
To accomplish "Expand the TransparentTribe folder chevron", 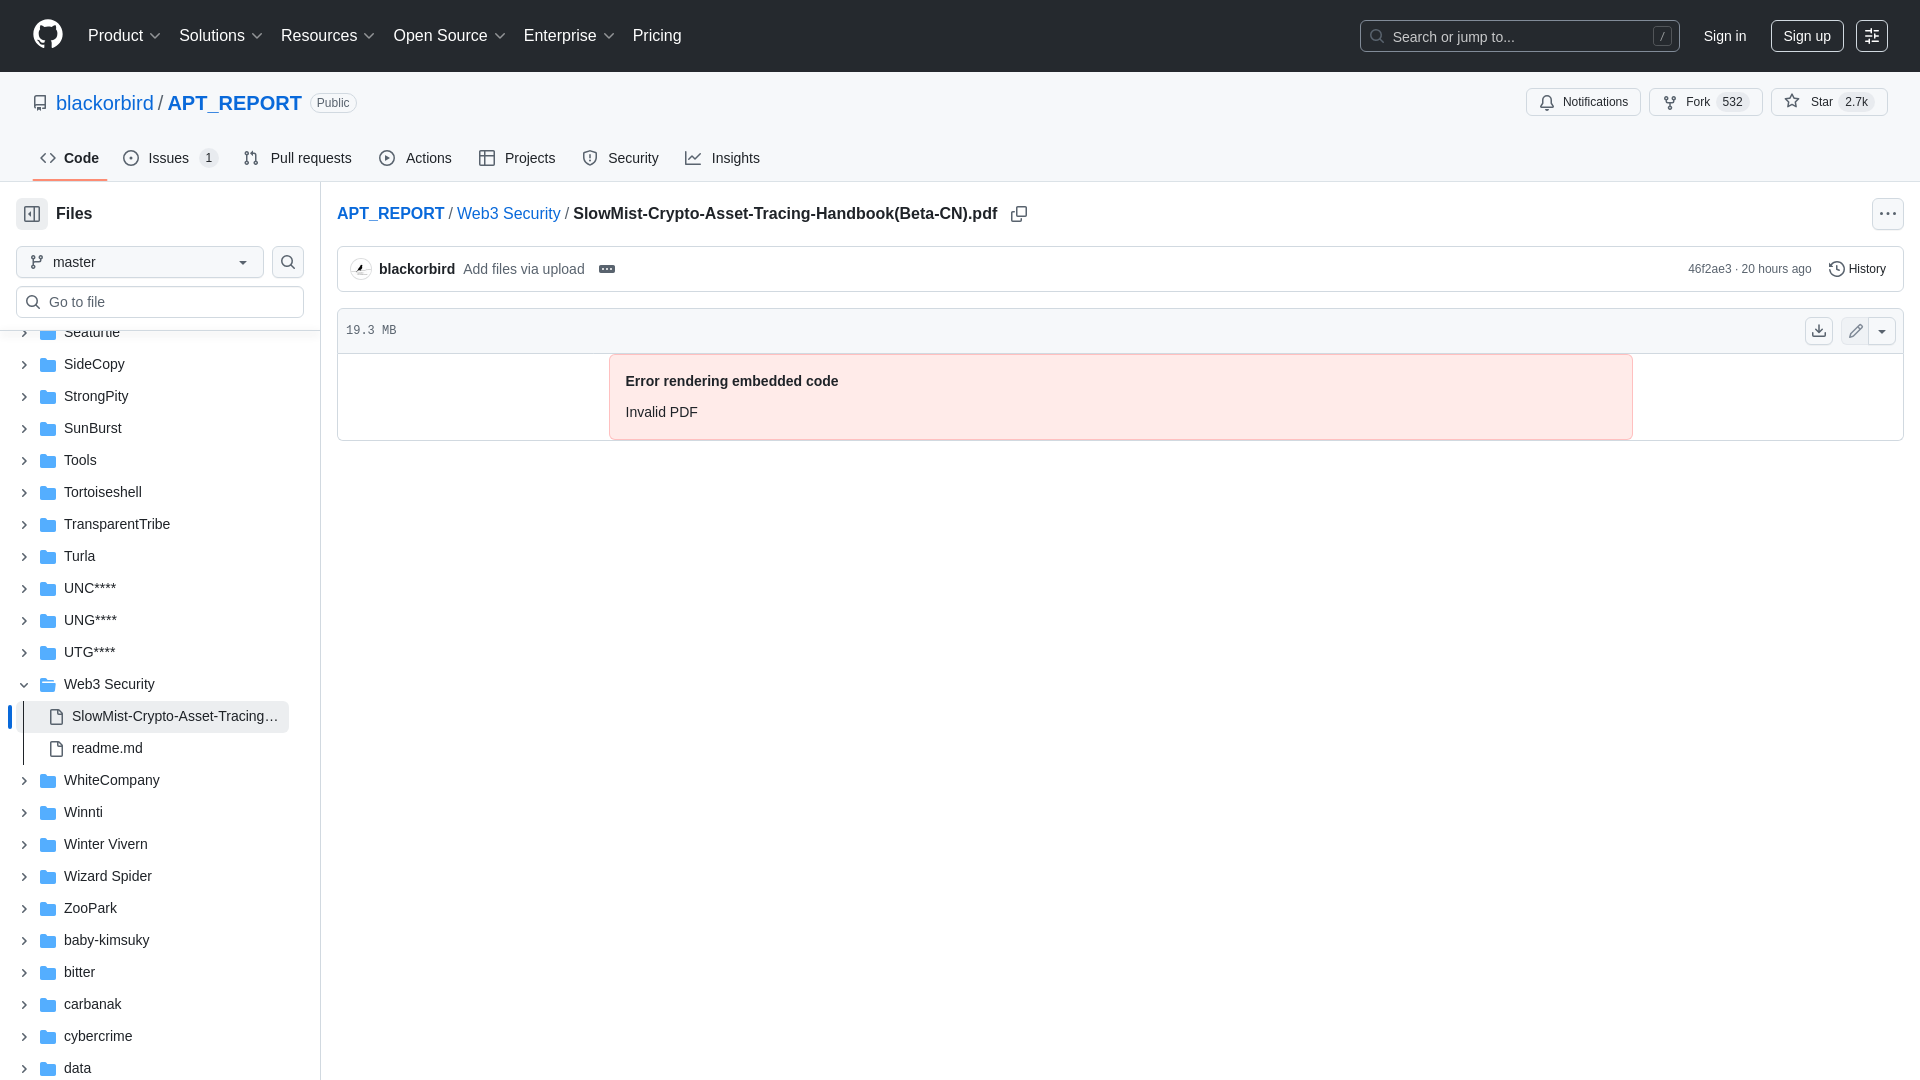I will tap(24, 525).
